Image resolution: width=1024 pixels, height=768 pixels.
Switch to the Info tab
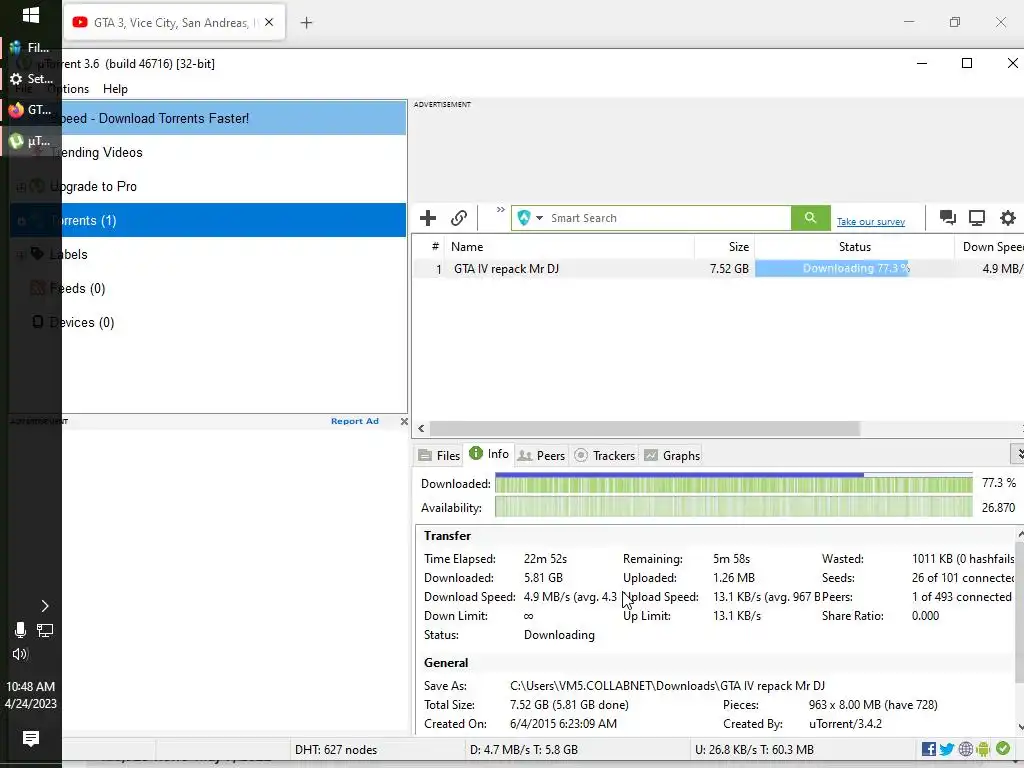pos(489,454)
